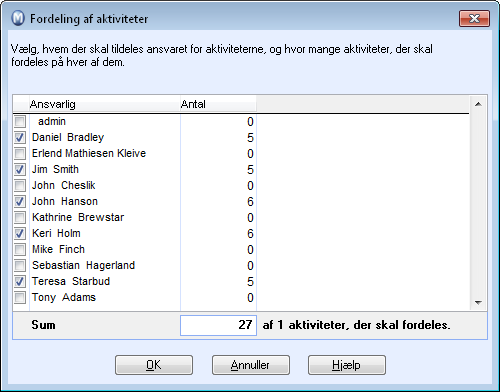The width and height of the screenshot is (500, 392).
Task: Click the list's scroll down arrow
Action: [x=478, y=303]
